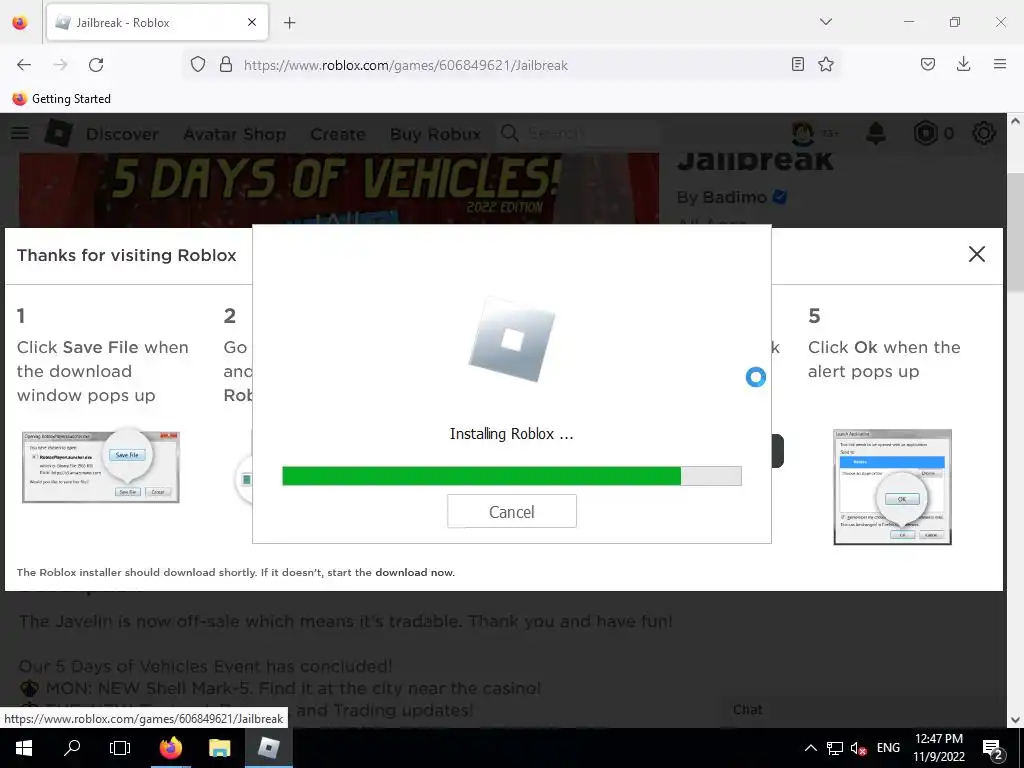Open tracking protection shield info

tap(197, 65)
